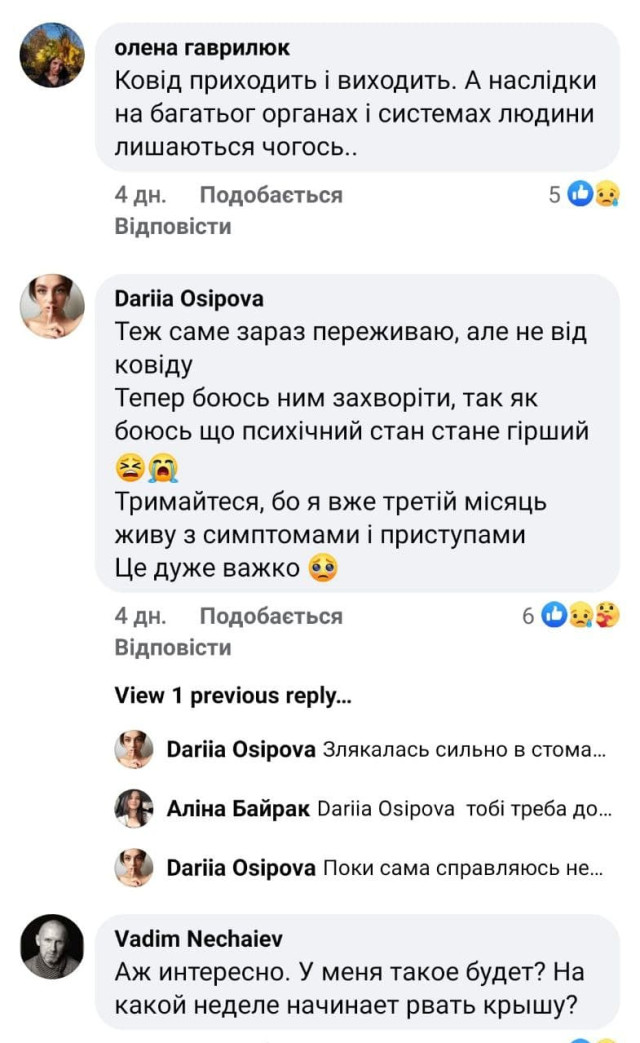Open Dariia Osipova's reply starting with Поки
The image size is (640, 1043).
pos(462,868)
